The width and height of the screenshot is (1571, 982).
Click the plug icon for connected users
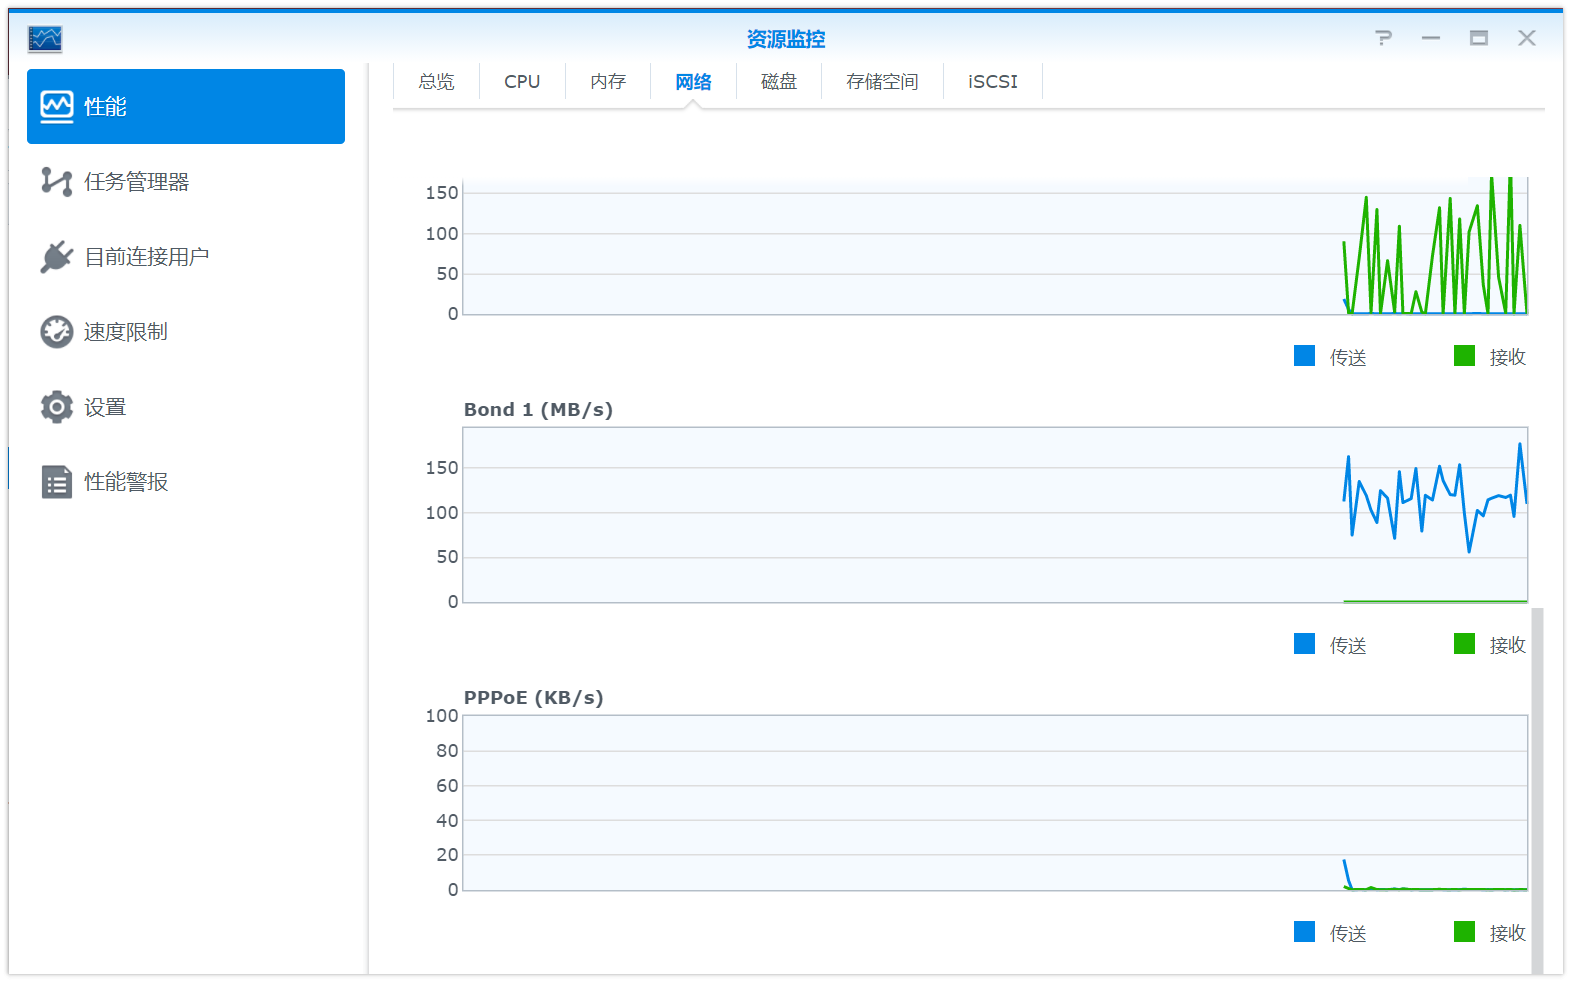coord(57,257)
